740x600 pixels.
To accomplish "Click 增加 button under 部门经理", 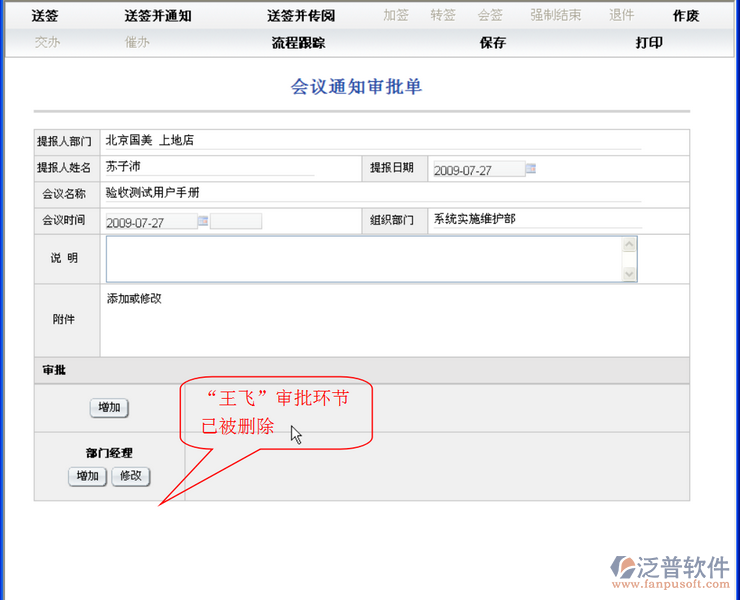I will (88, 476).
